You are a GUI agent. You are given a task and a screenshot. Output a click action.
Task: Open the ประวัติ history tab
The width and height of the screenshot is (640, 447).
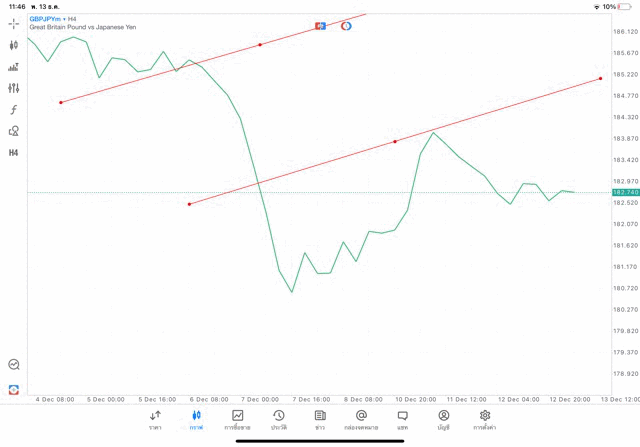[x=279, y=420]
